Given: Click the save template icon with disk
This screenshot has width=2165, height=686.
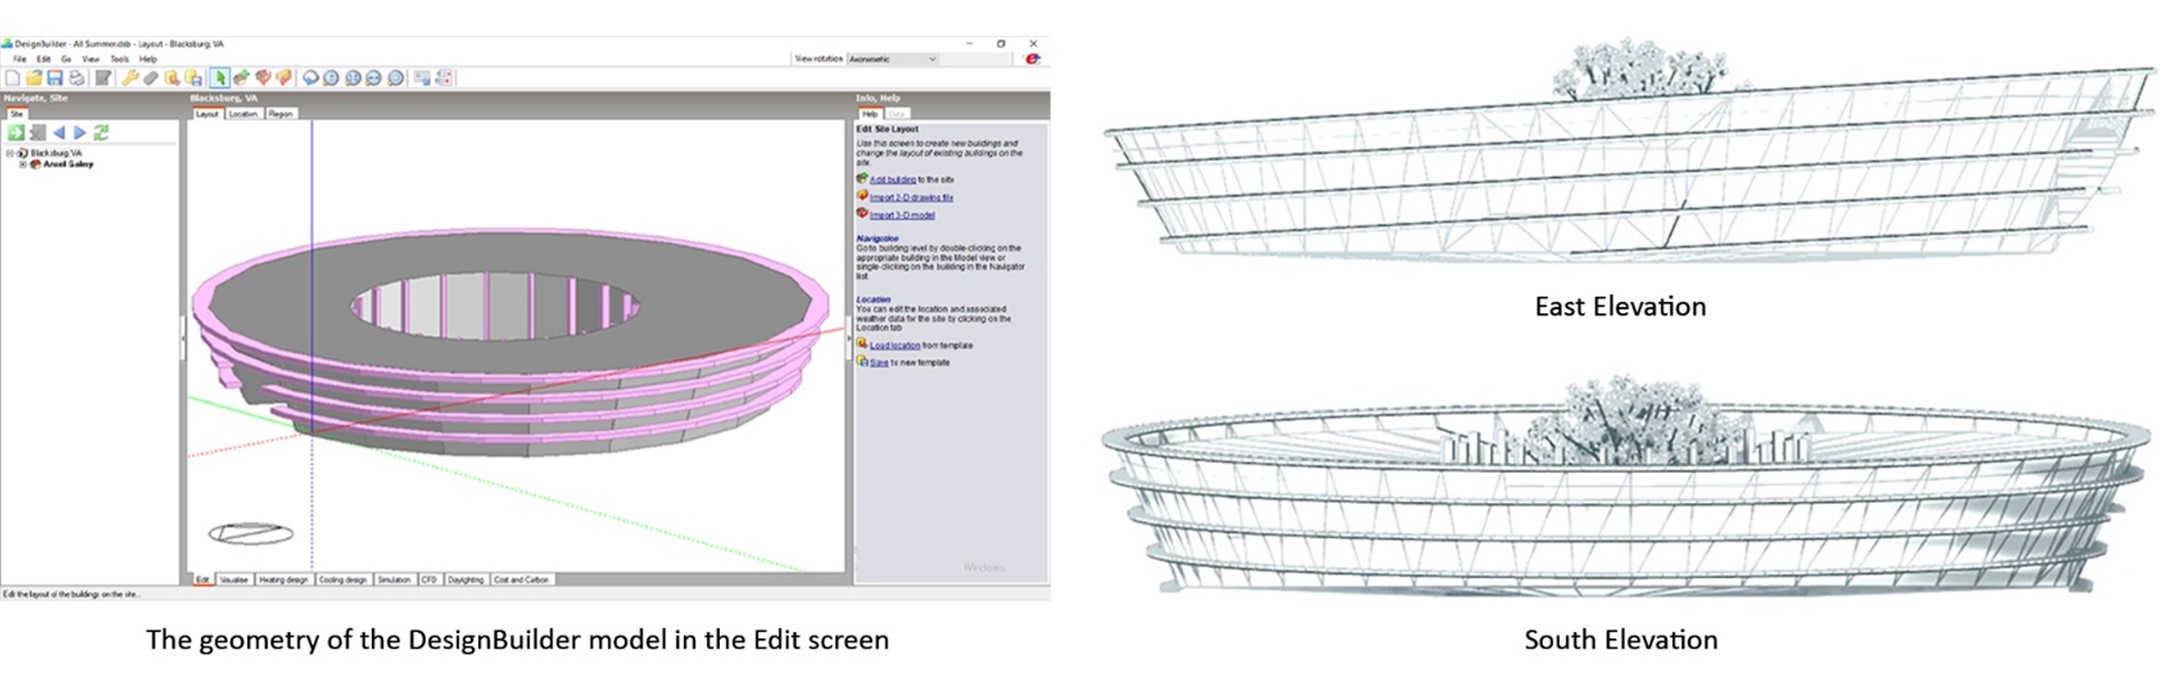Looking at the screenshot, I should tap(193, 78).
